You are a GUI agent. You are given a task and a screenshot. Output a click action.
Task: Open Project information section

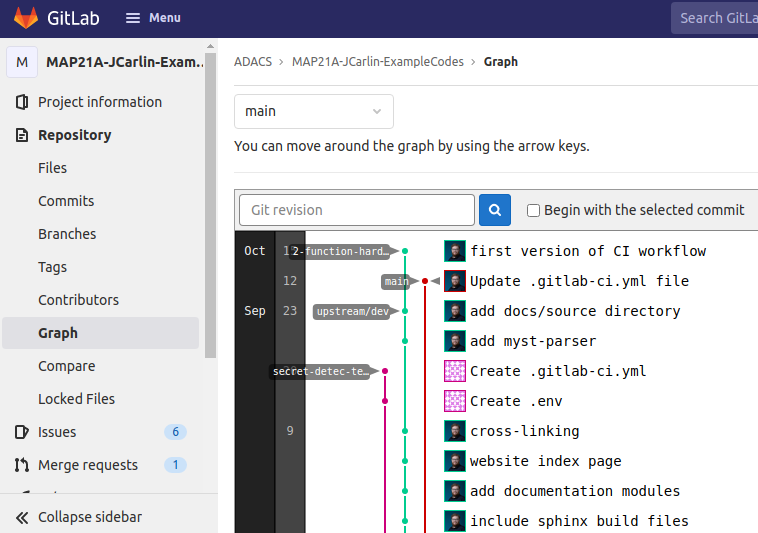pyautogui.click(x=100, y=102)
